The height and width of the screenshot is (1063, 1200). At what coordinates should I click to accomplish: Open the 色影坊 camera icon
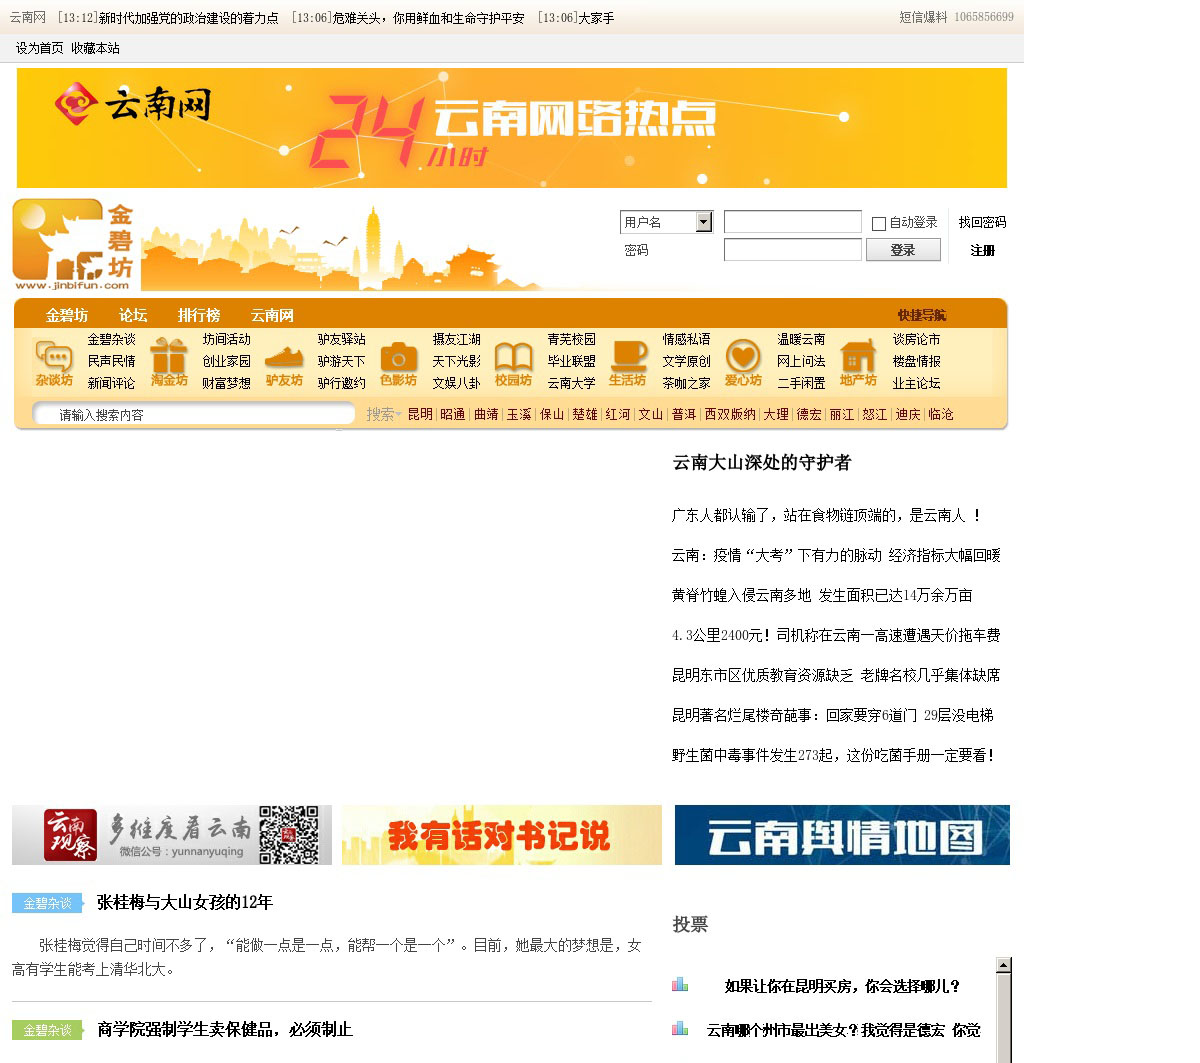click(398, 362)
